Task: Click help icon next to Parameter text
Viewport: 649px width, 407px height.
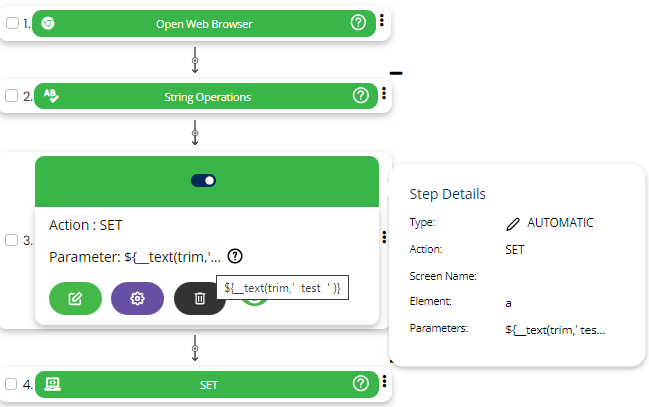Action: tap(249, 256)
